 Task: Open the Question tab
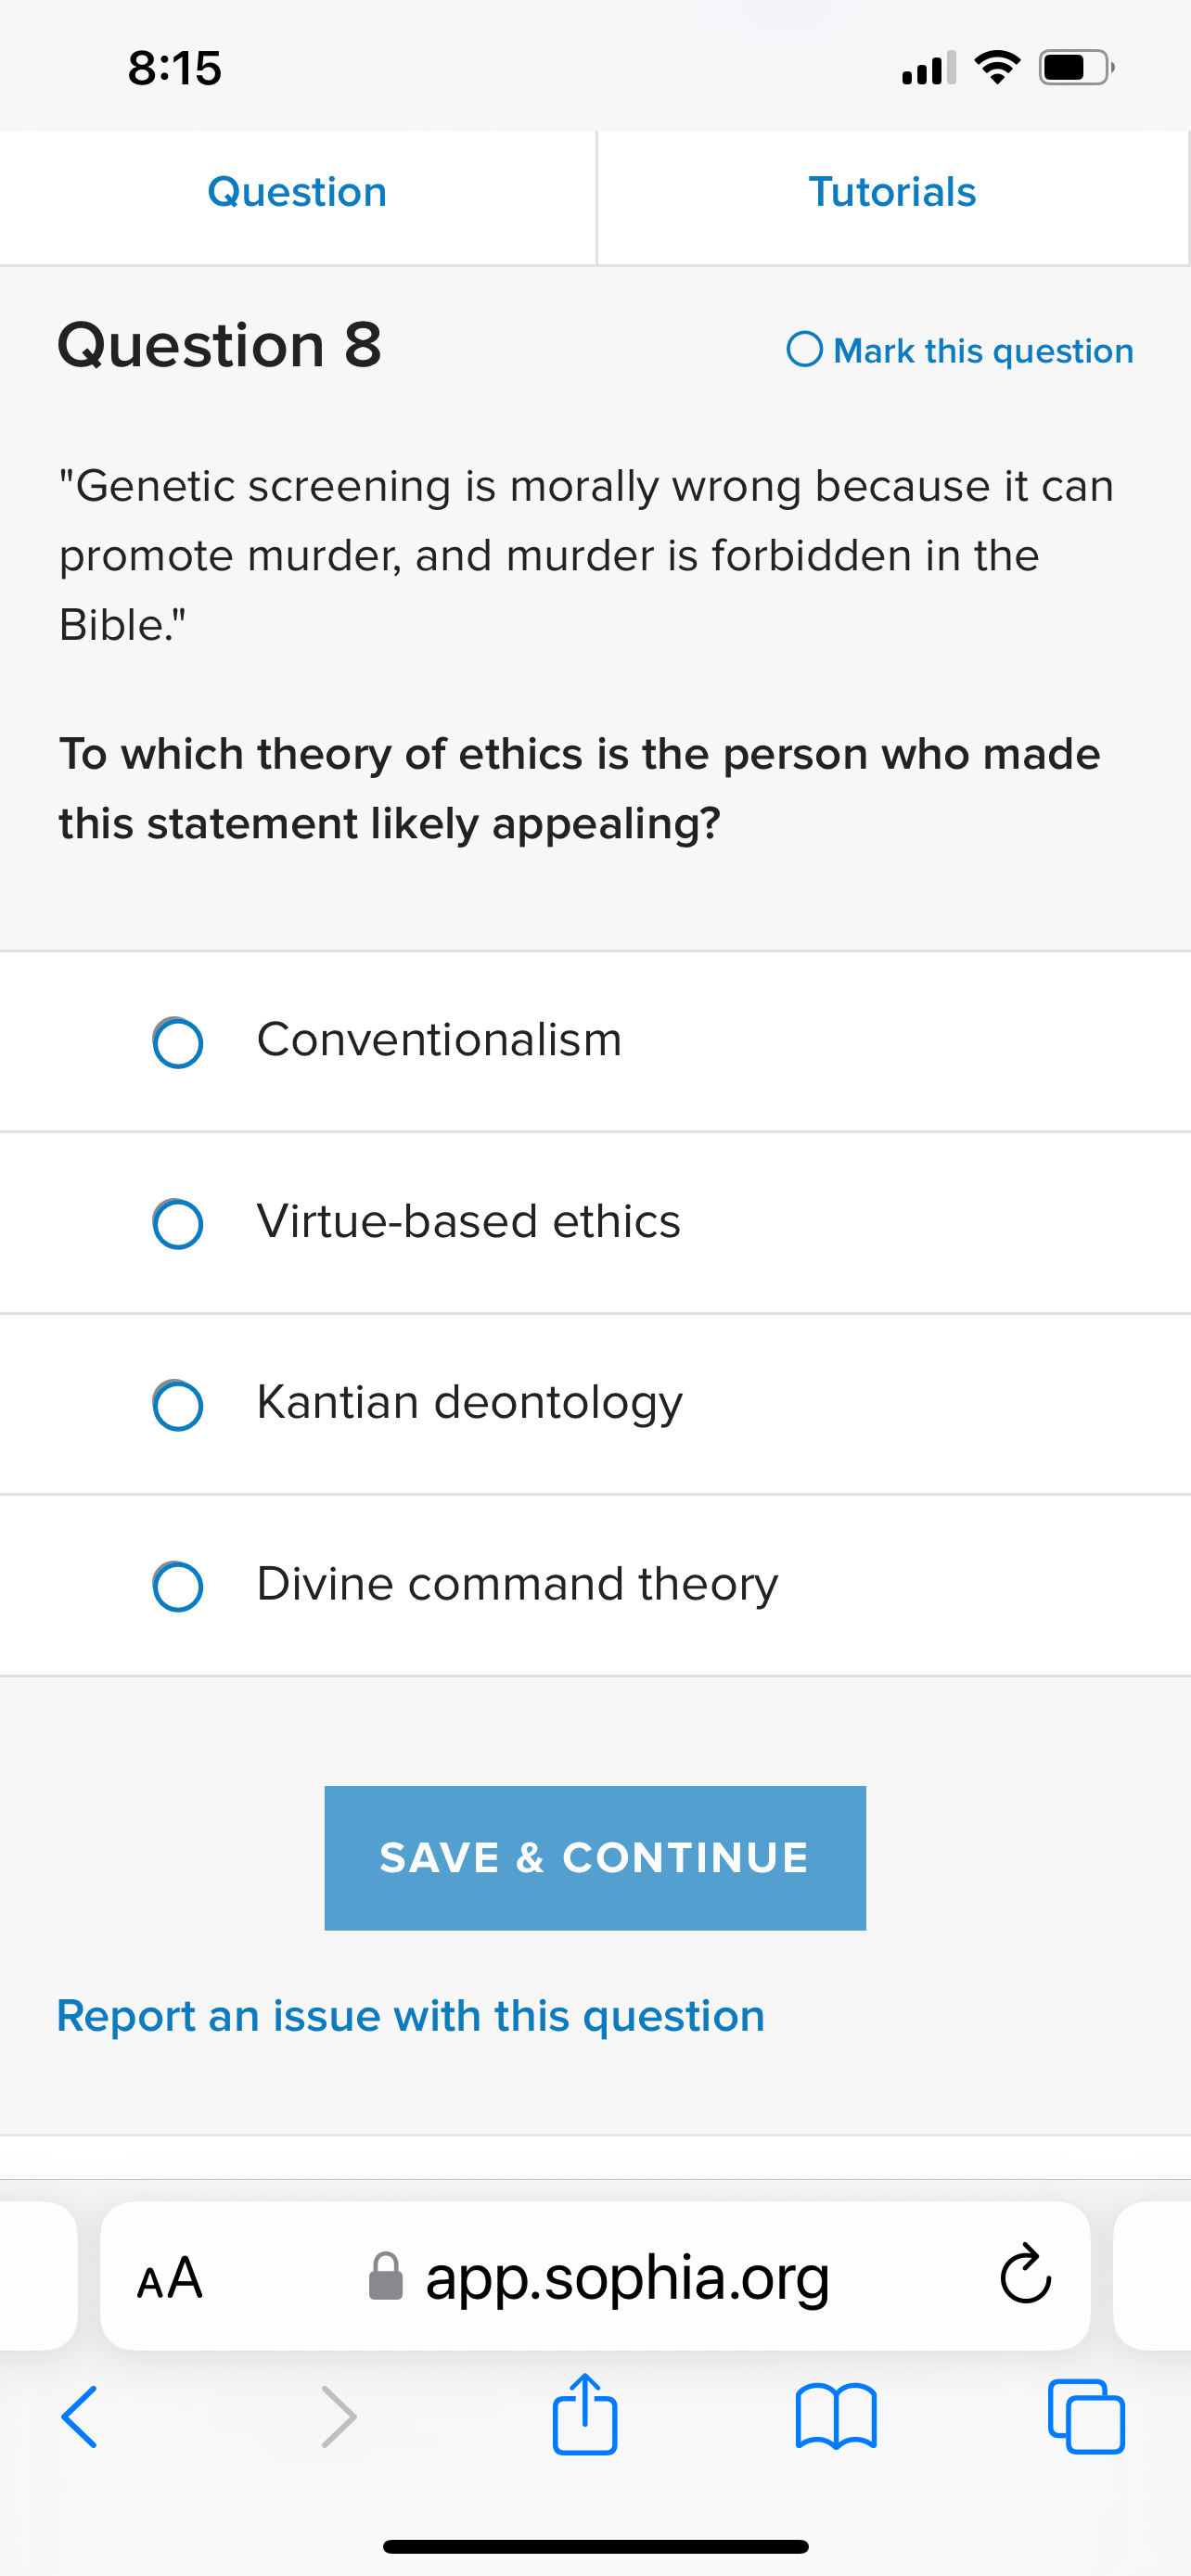tap(297, 192)
